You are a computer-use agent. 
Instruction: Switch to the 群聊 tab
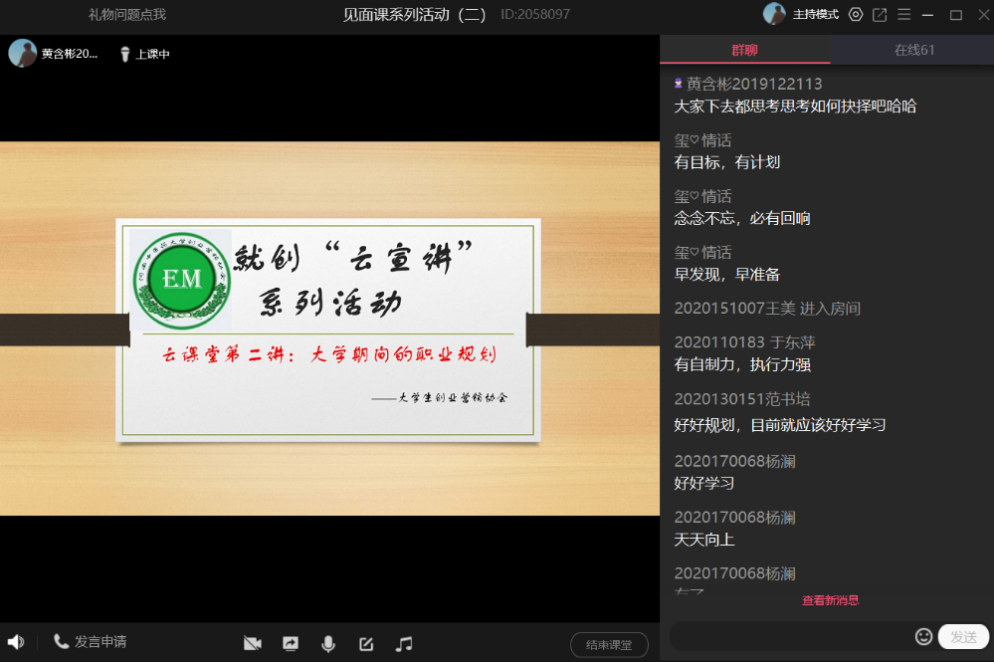pos(744,50)
